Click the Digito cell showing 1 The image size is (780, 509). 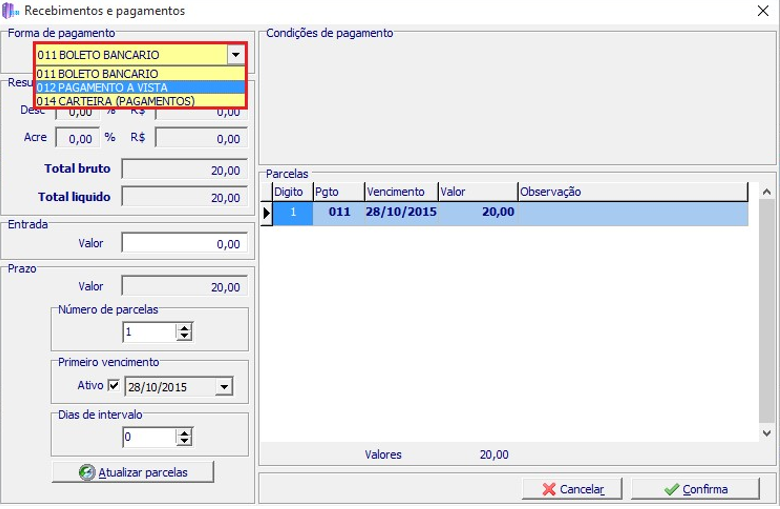coord(293,213)
